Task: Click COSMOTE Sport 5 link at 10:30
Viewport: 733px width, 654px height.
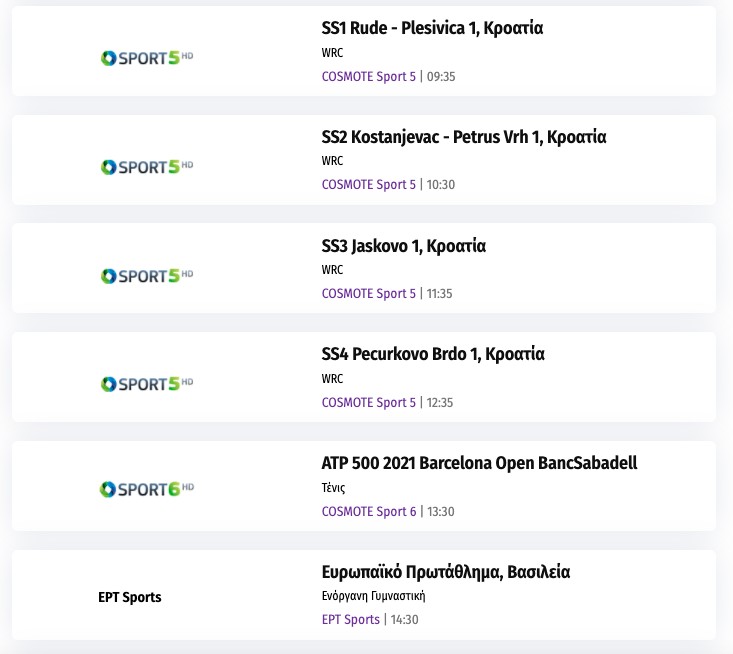Action: pyautogui.click(x=368, y=185)
